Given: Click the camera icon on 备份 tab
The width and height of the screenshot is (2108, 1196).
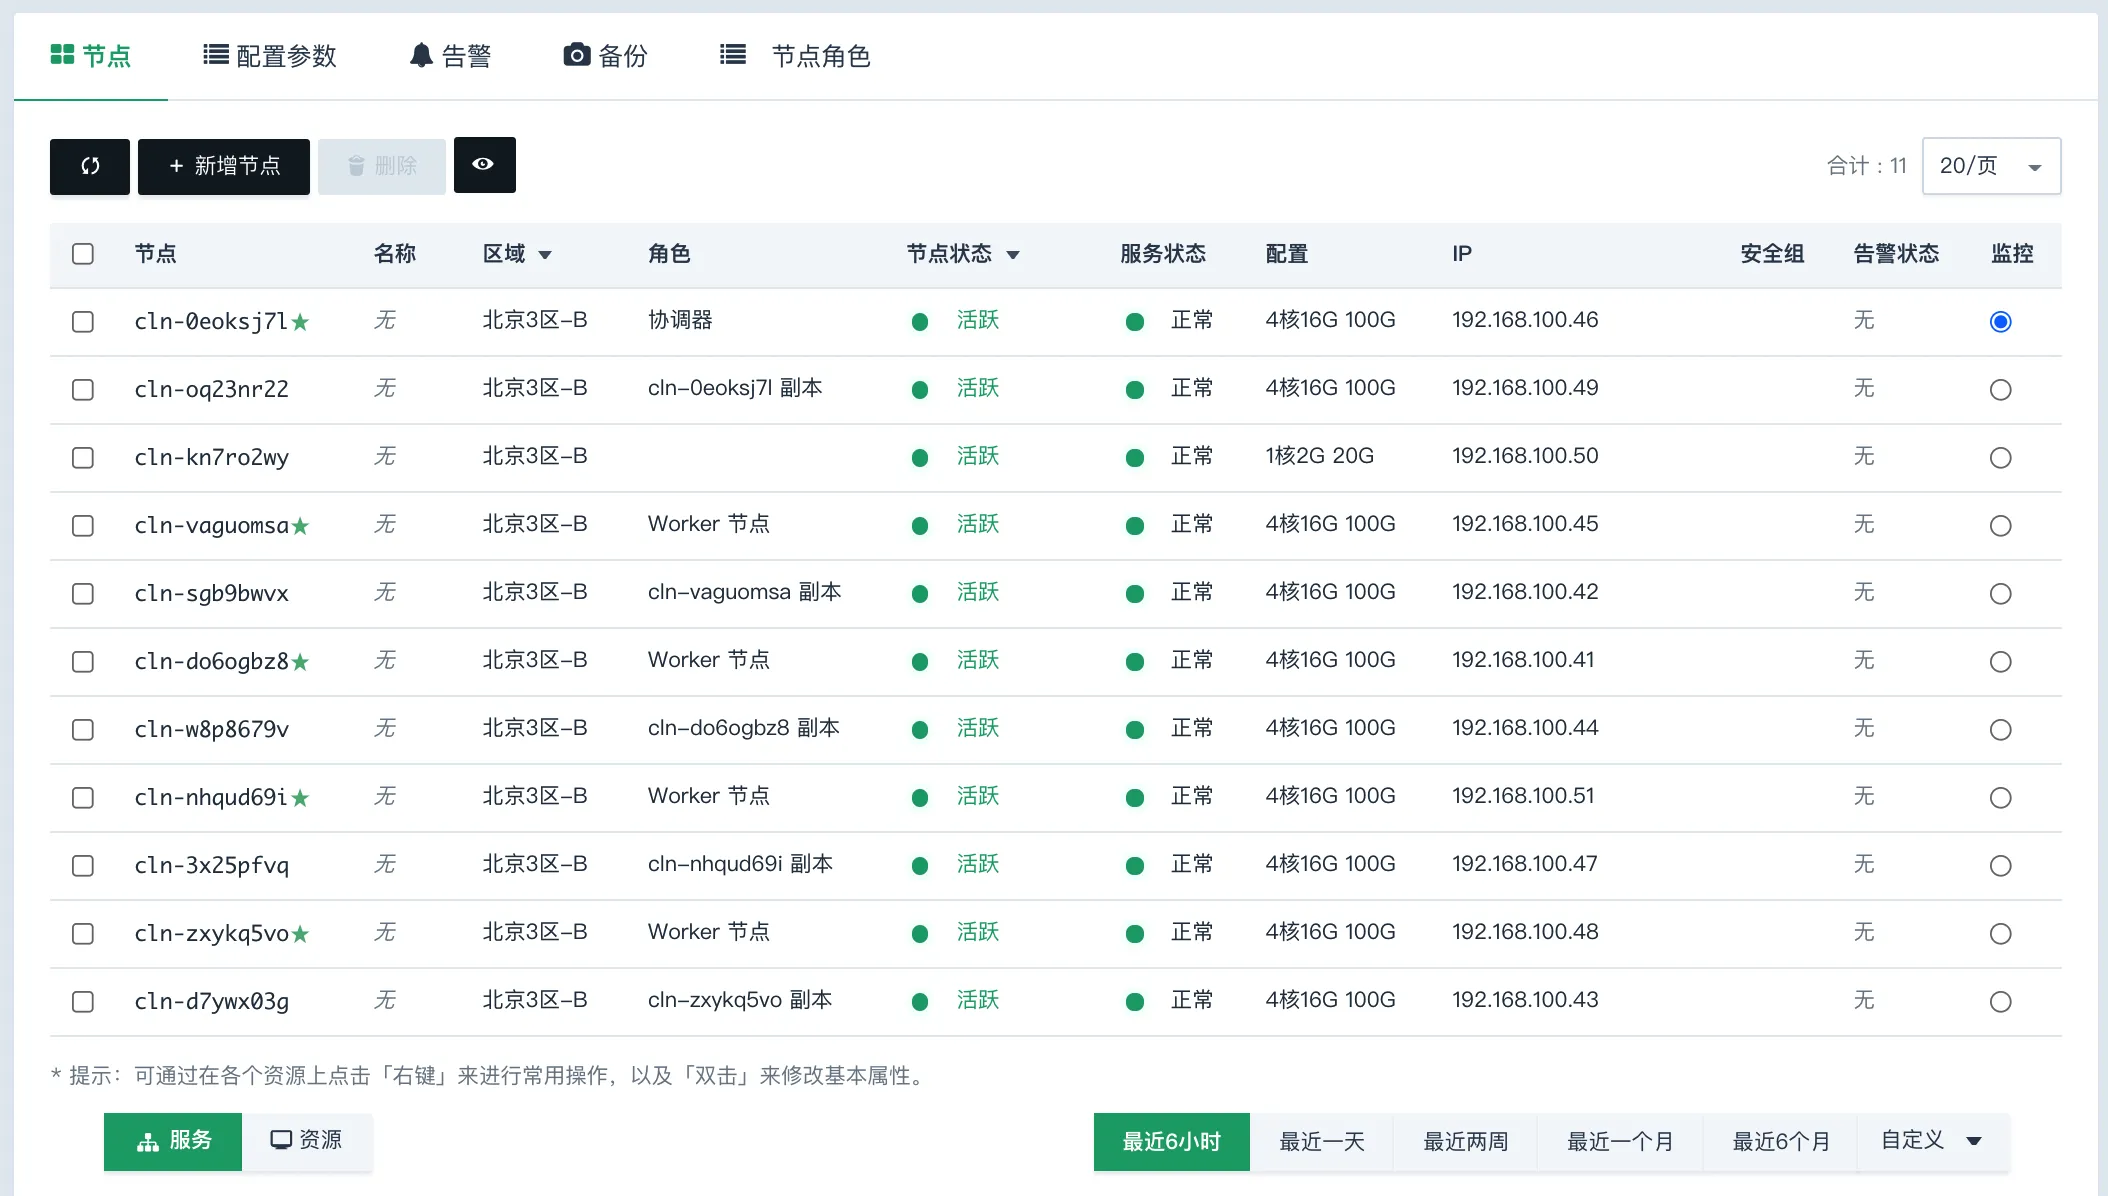Looking at the screenshot, I should coord(576,55).
